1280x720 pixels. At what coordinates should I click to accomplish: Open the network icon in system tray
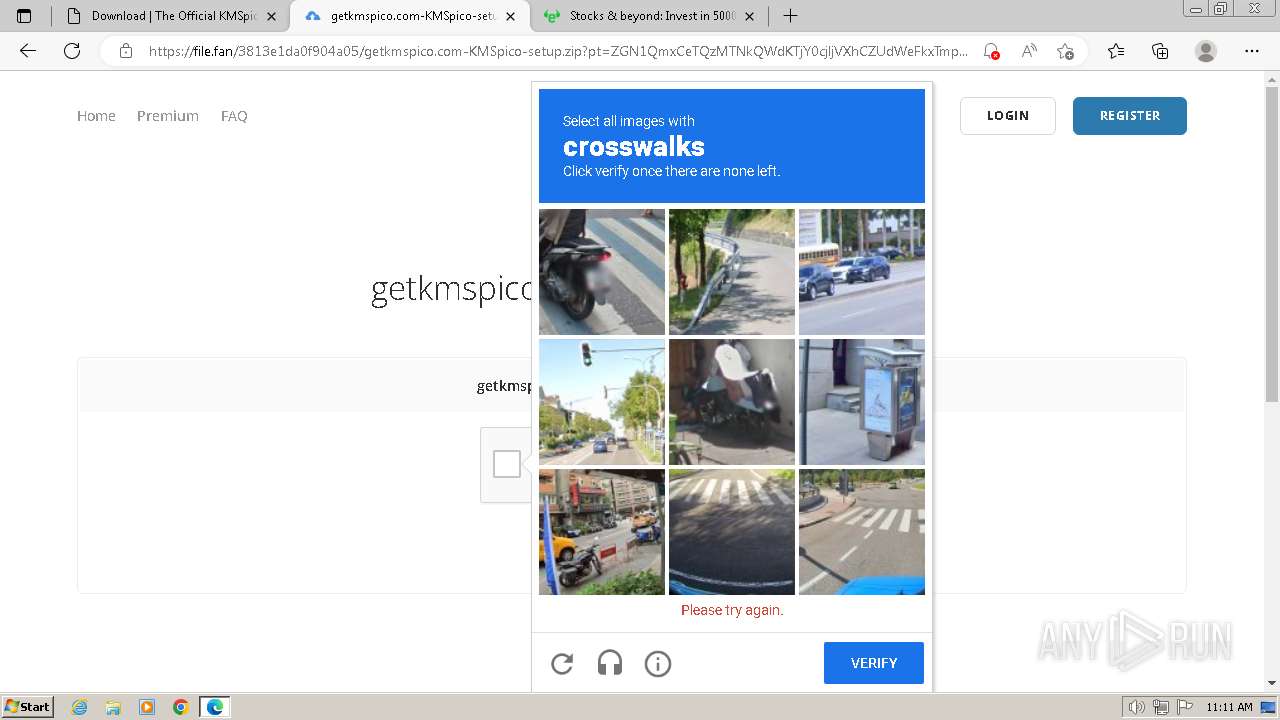[1160, 707]
